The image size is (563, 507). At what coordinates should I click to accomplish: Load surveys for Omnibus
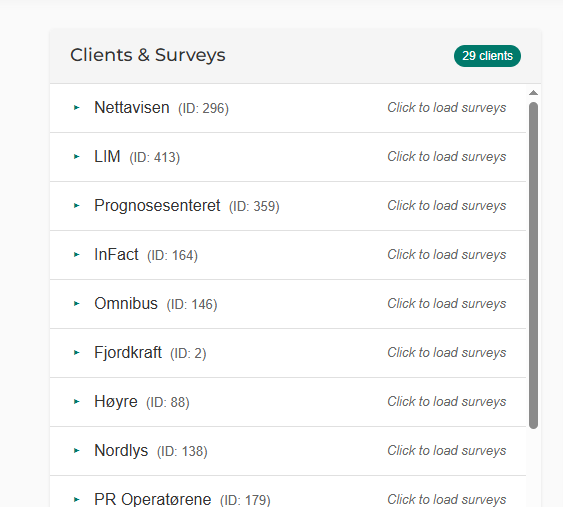[446, 304]
